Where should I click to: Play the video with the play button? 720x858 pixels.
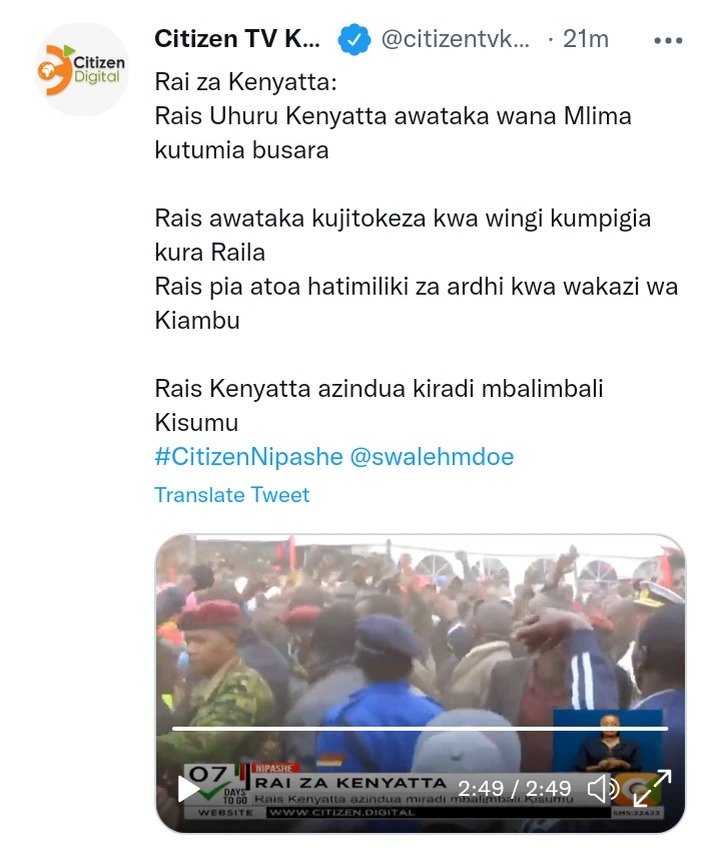point(188,789)
